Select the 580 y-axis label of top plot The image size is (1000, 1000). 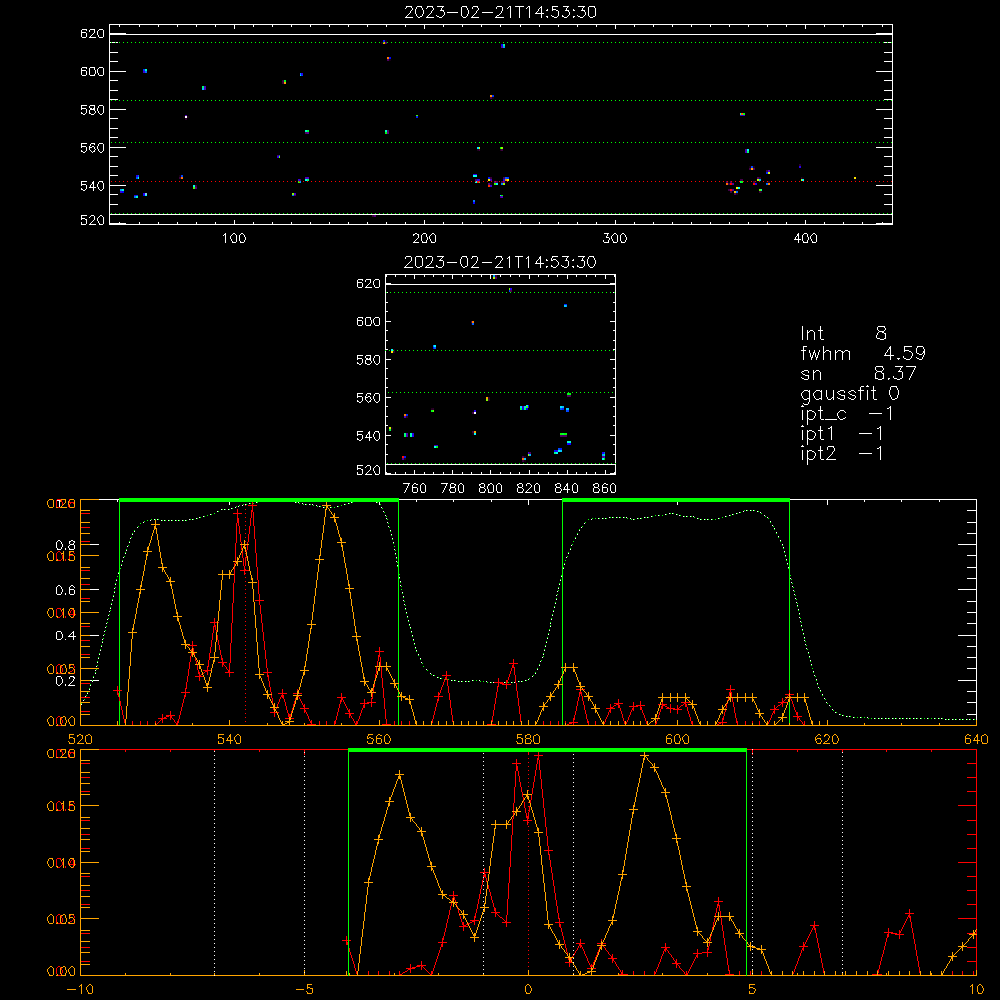click(x=92, y=110)
